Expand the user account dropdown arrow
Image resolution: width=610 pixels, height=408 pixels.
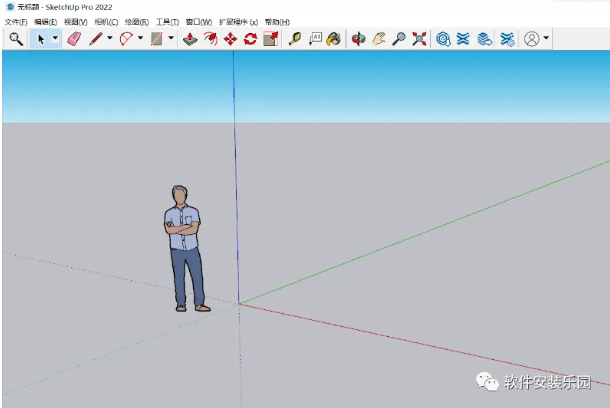[x=546, y=39]
